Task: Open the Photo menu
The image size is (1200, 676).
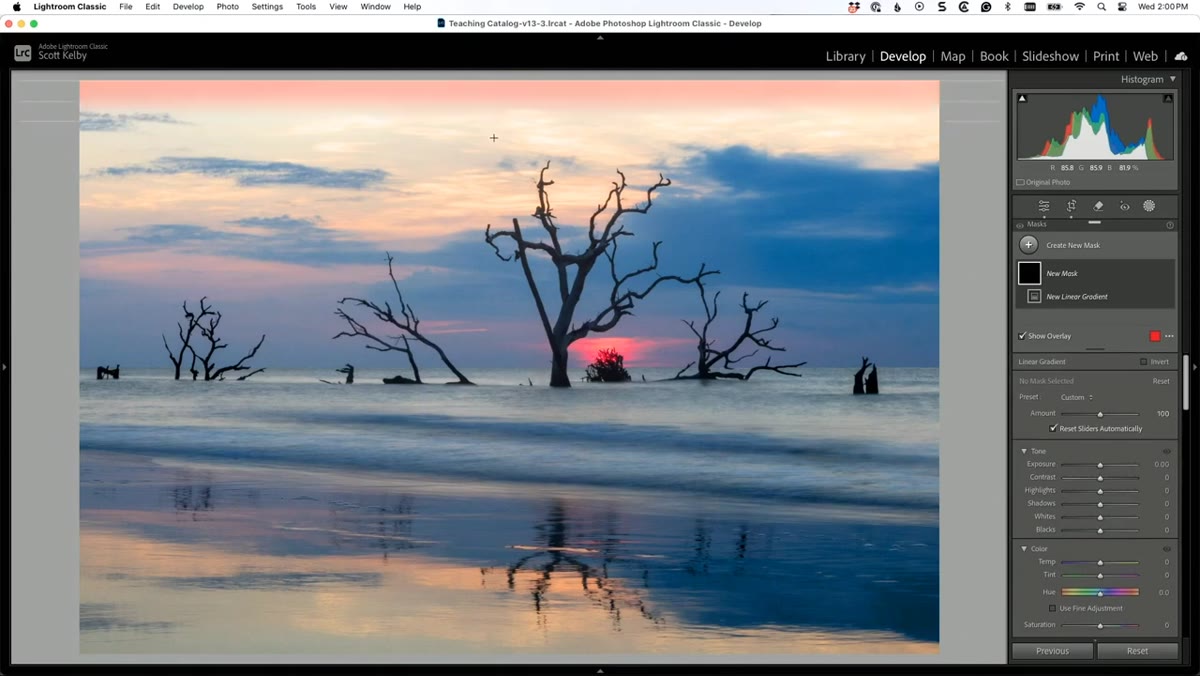Action: coord(228,7)
